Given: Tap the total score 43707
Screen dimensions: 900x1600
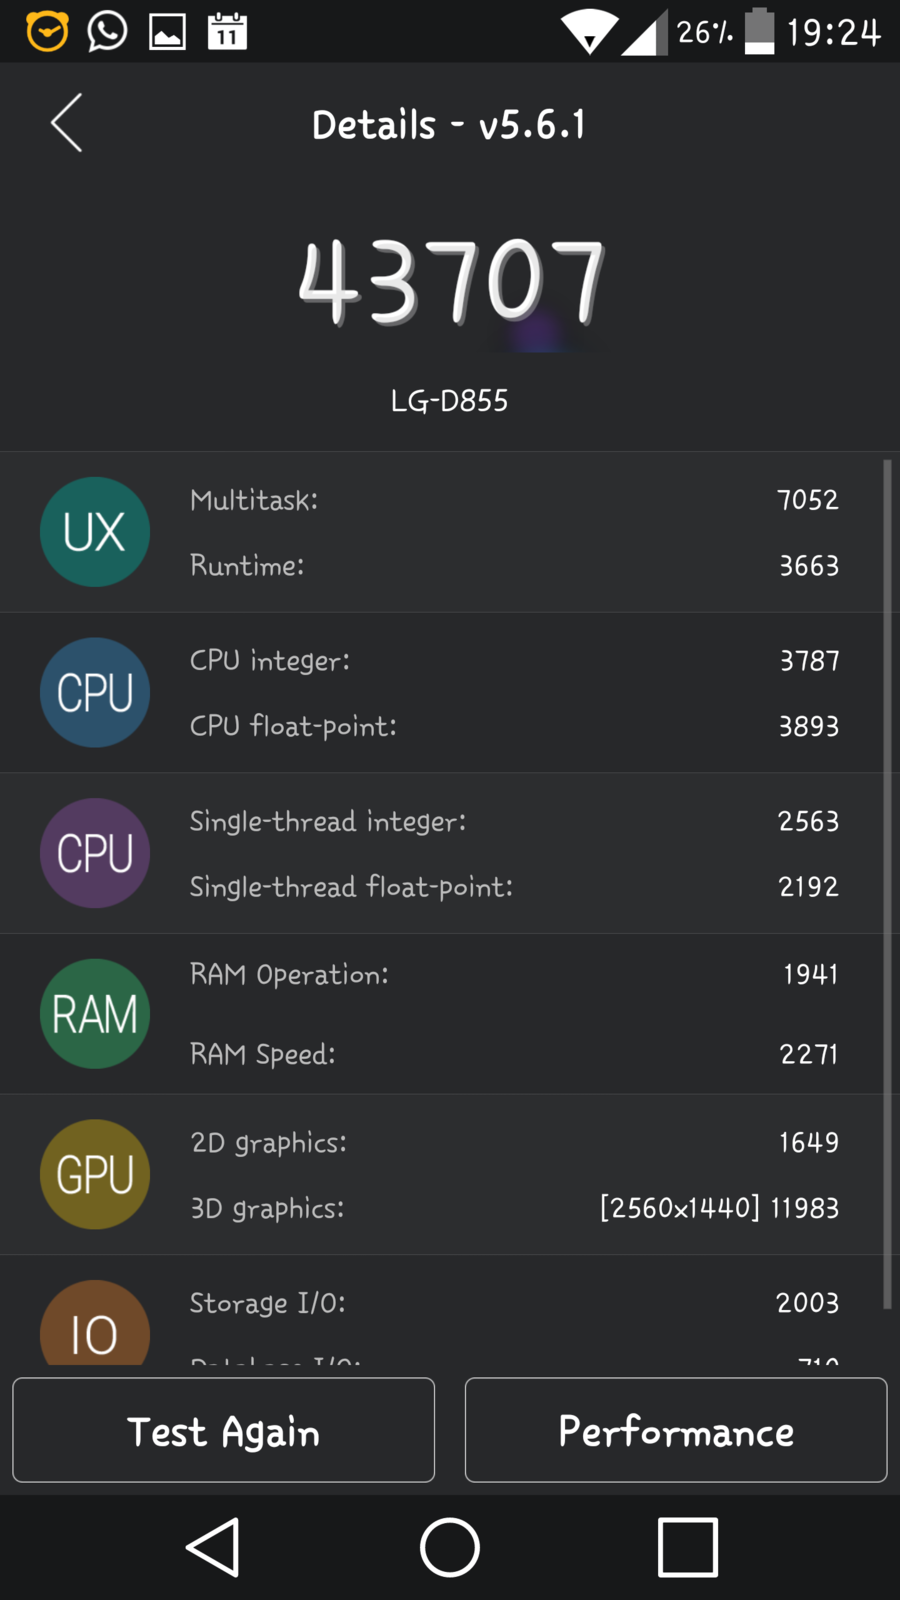Looking at the screenshot, I should coord(451,283).
